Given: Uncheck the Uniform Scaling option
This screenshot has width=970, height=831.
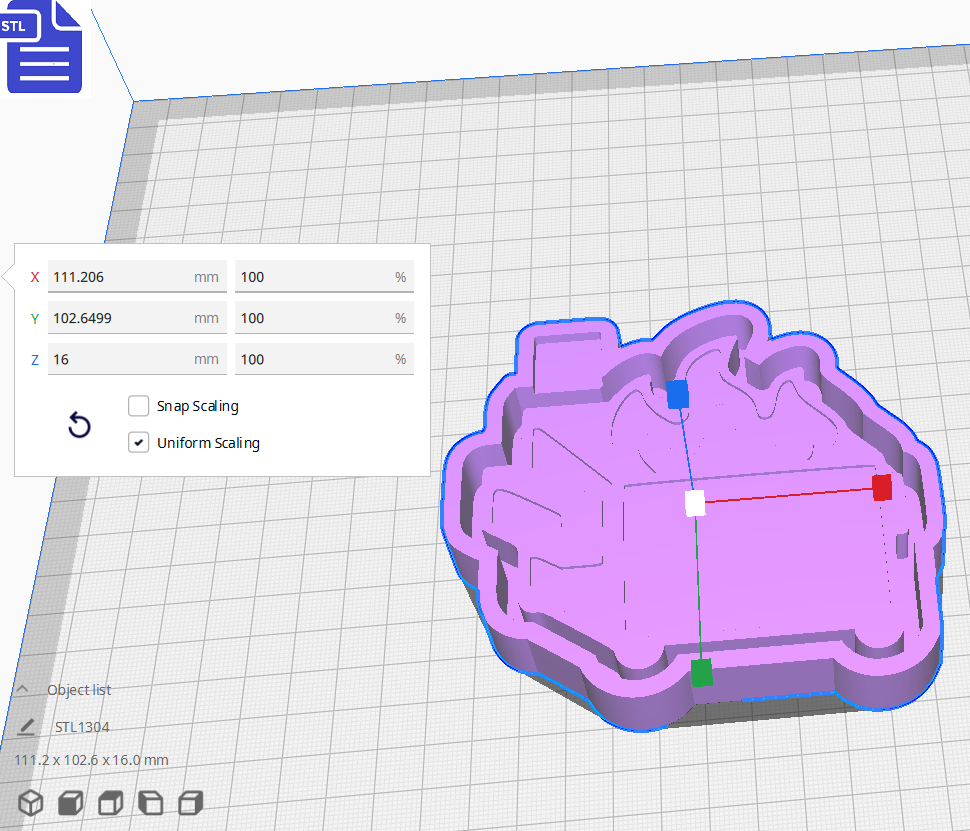Looking at the screenshot, I should click(x=138, y=442).
